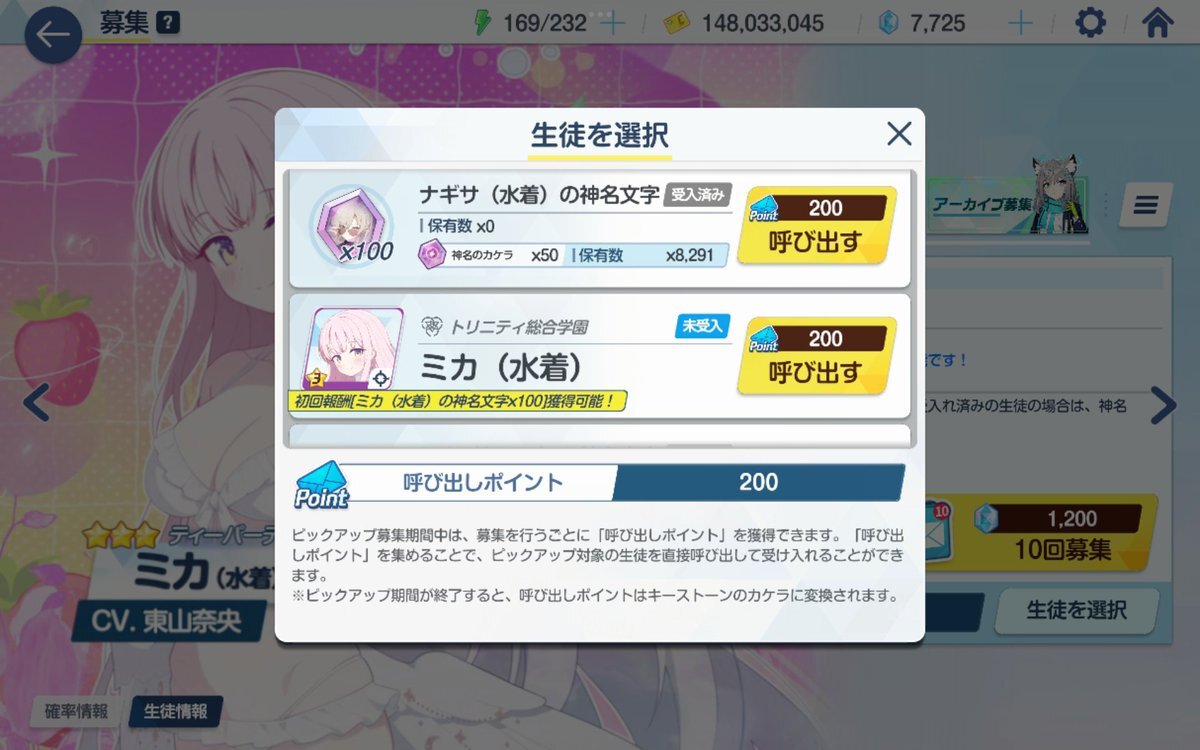Summon ナギサ（水着）の神名文字 for 200 points
The width and height of the screenshot is (1200, 750).
[x=817, y=226]
